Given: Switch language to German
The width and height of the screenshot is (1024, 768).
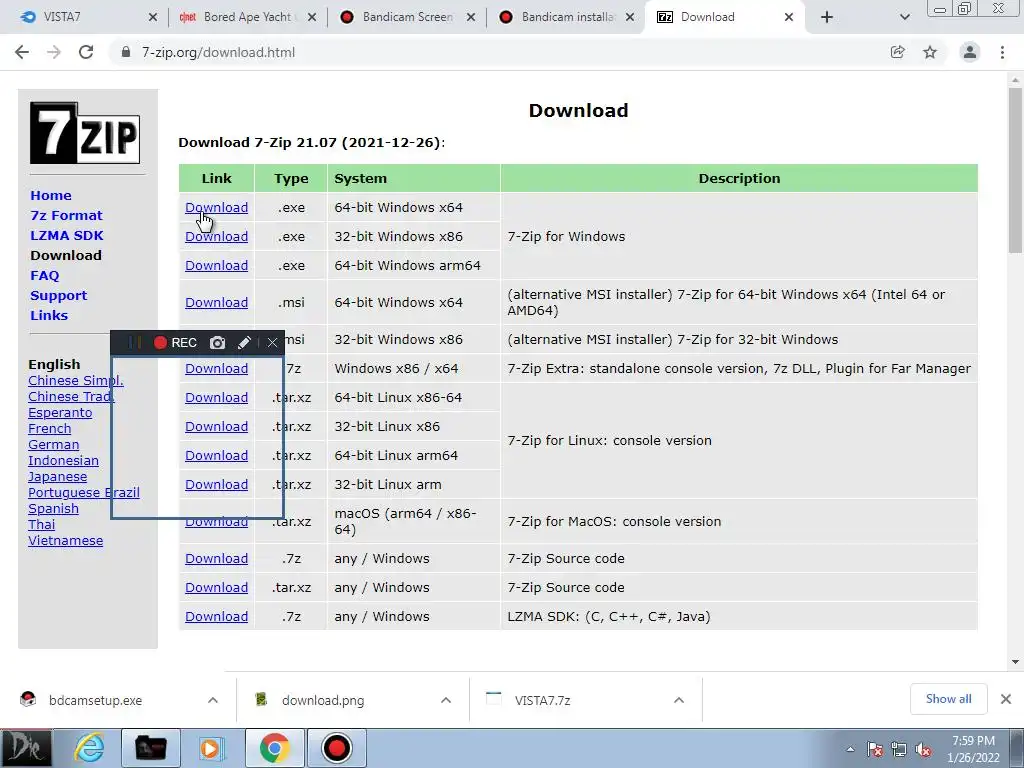Looking at the screenshot, I should coord(54,445).
